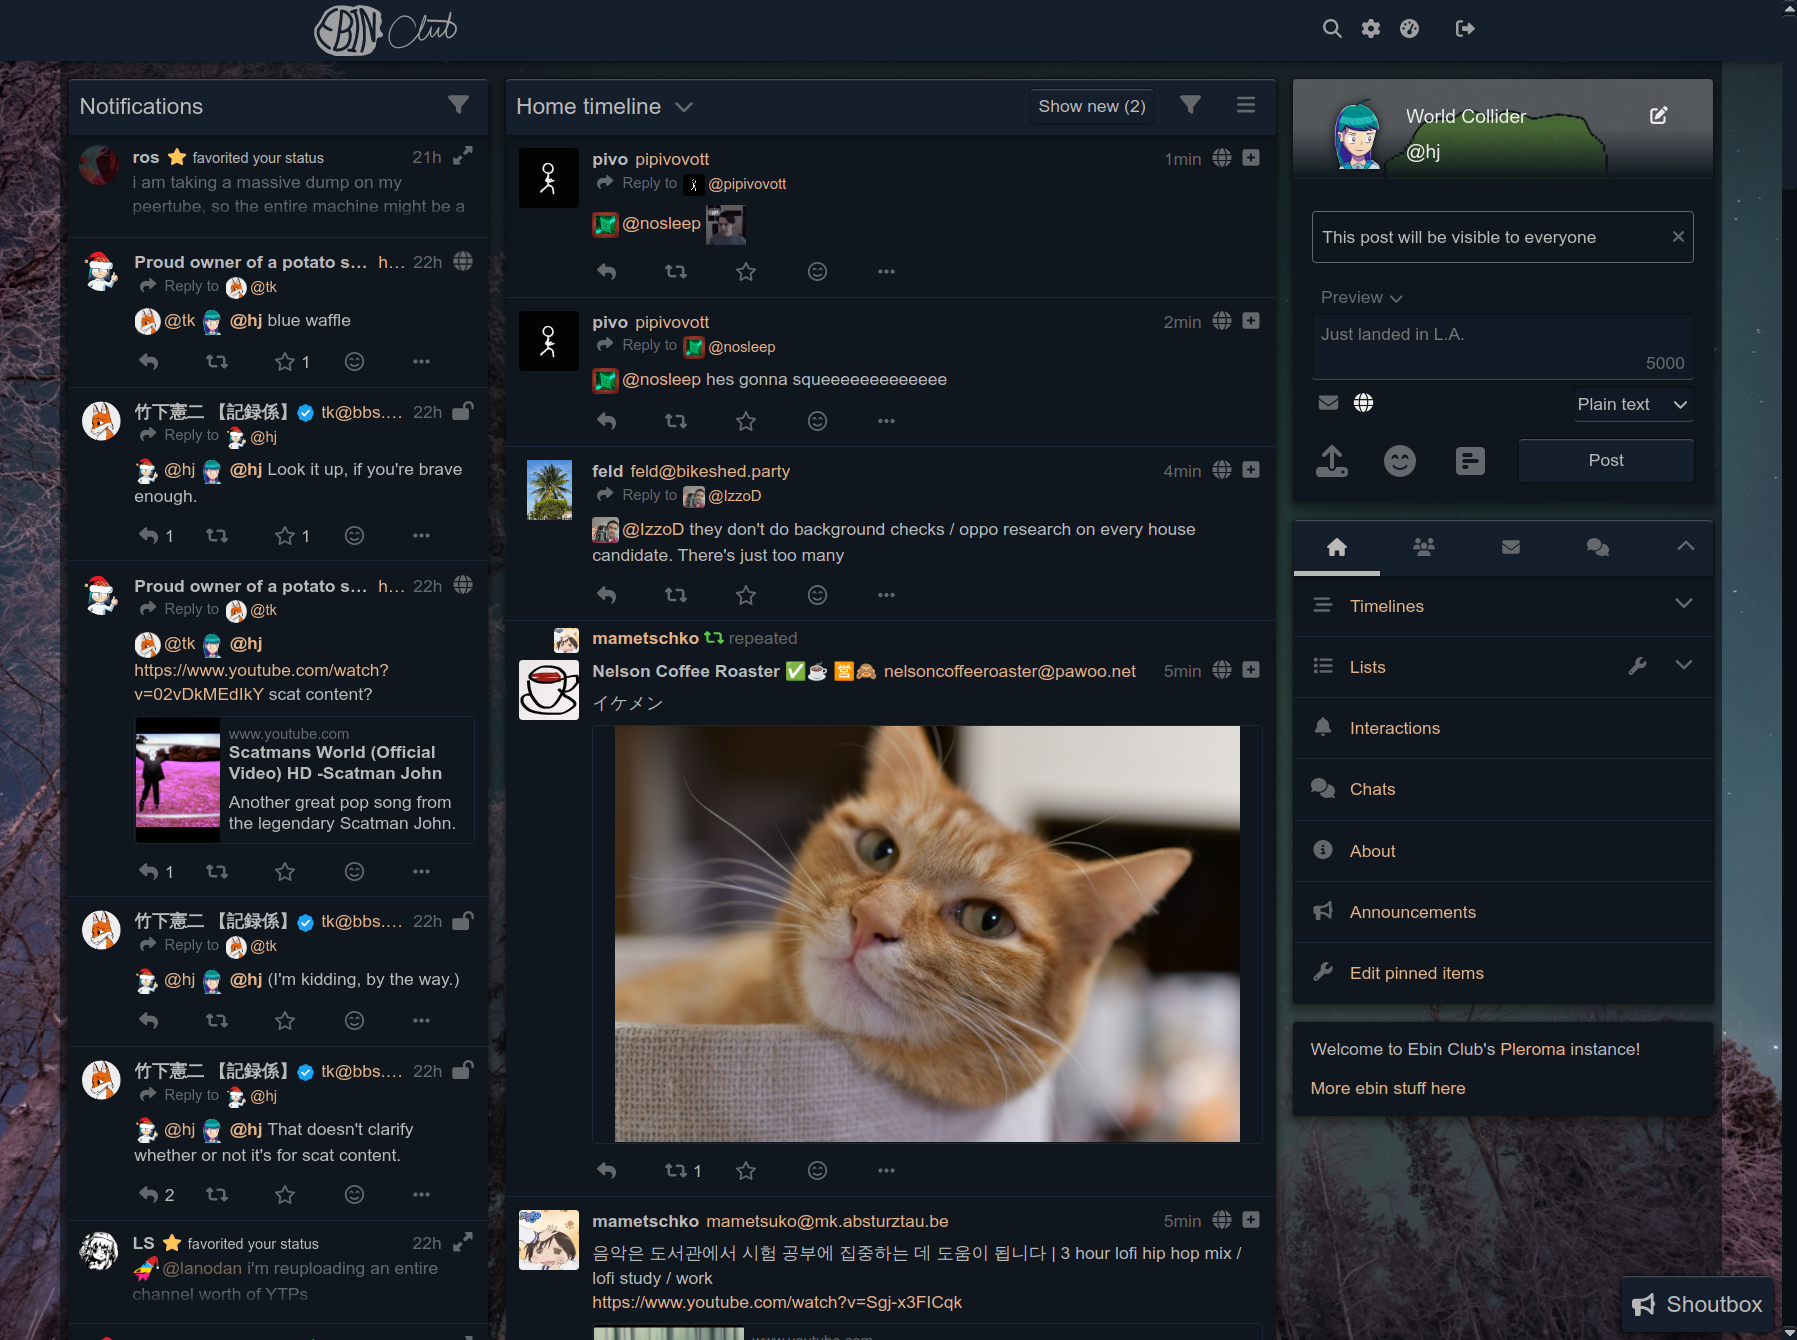Set post visibility to public globe
The width and height of the screenshot is (1797, 1340).
point(1363,403)
